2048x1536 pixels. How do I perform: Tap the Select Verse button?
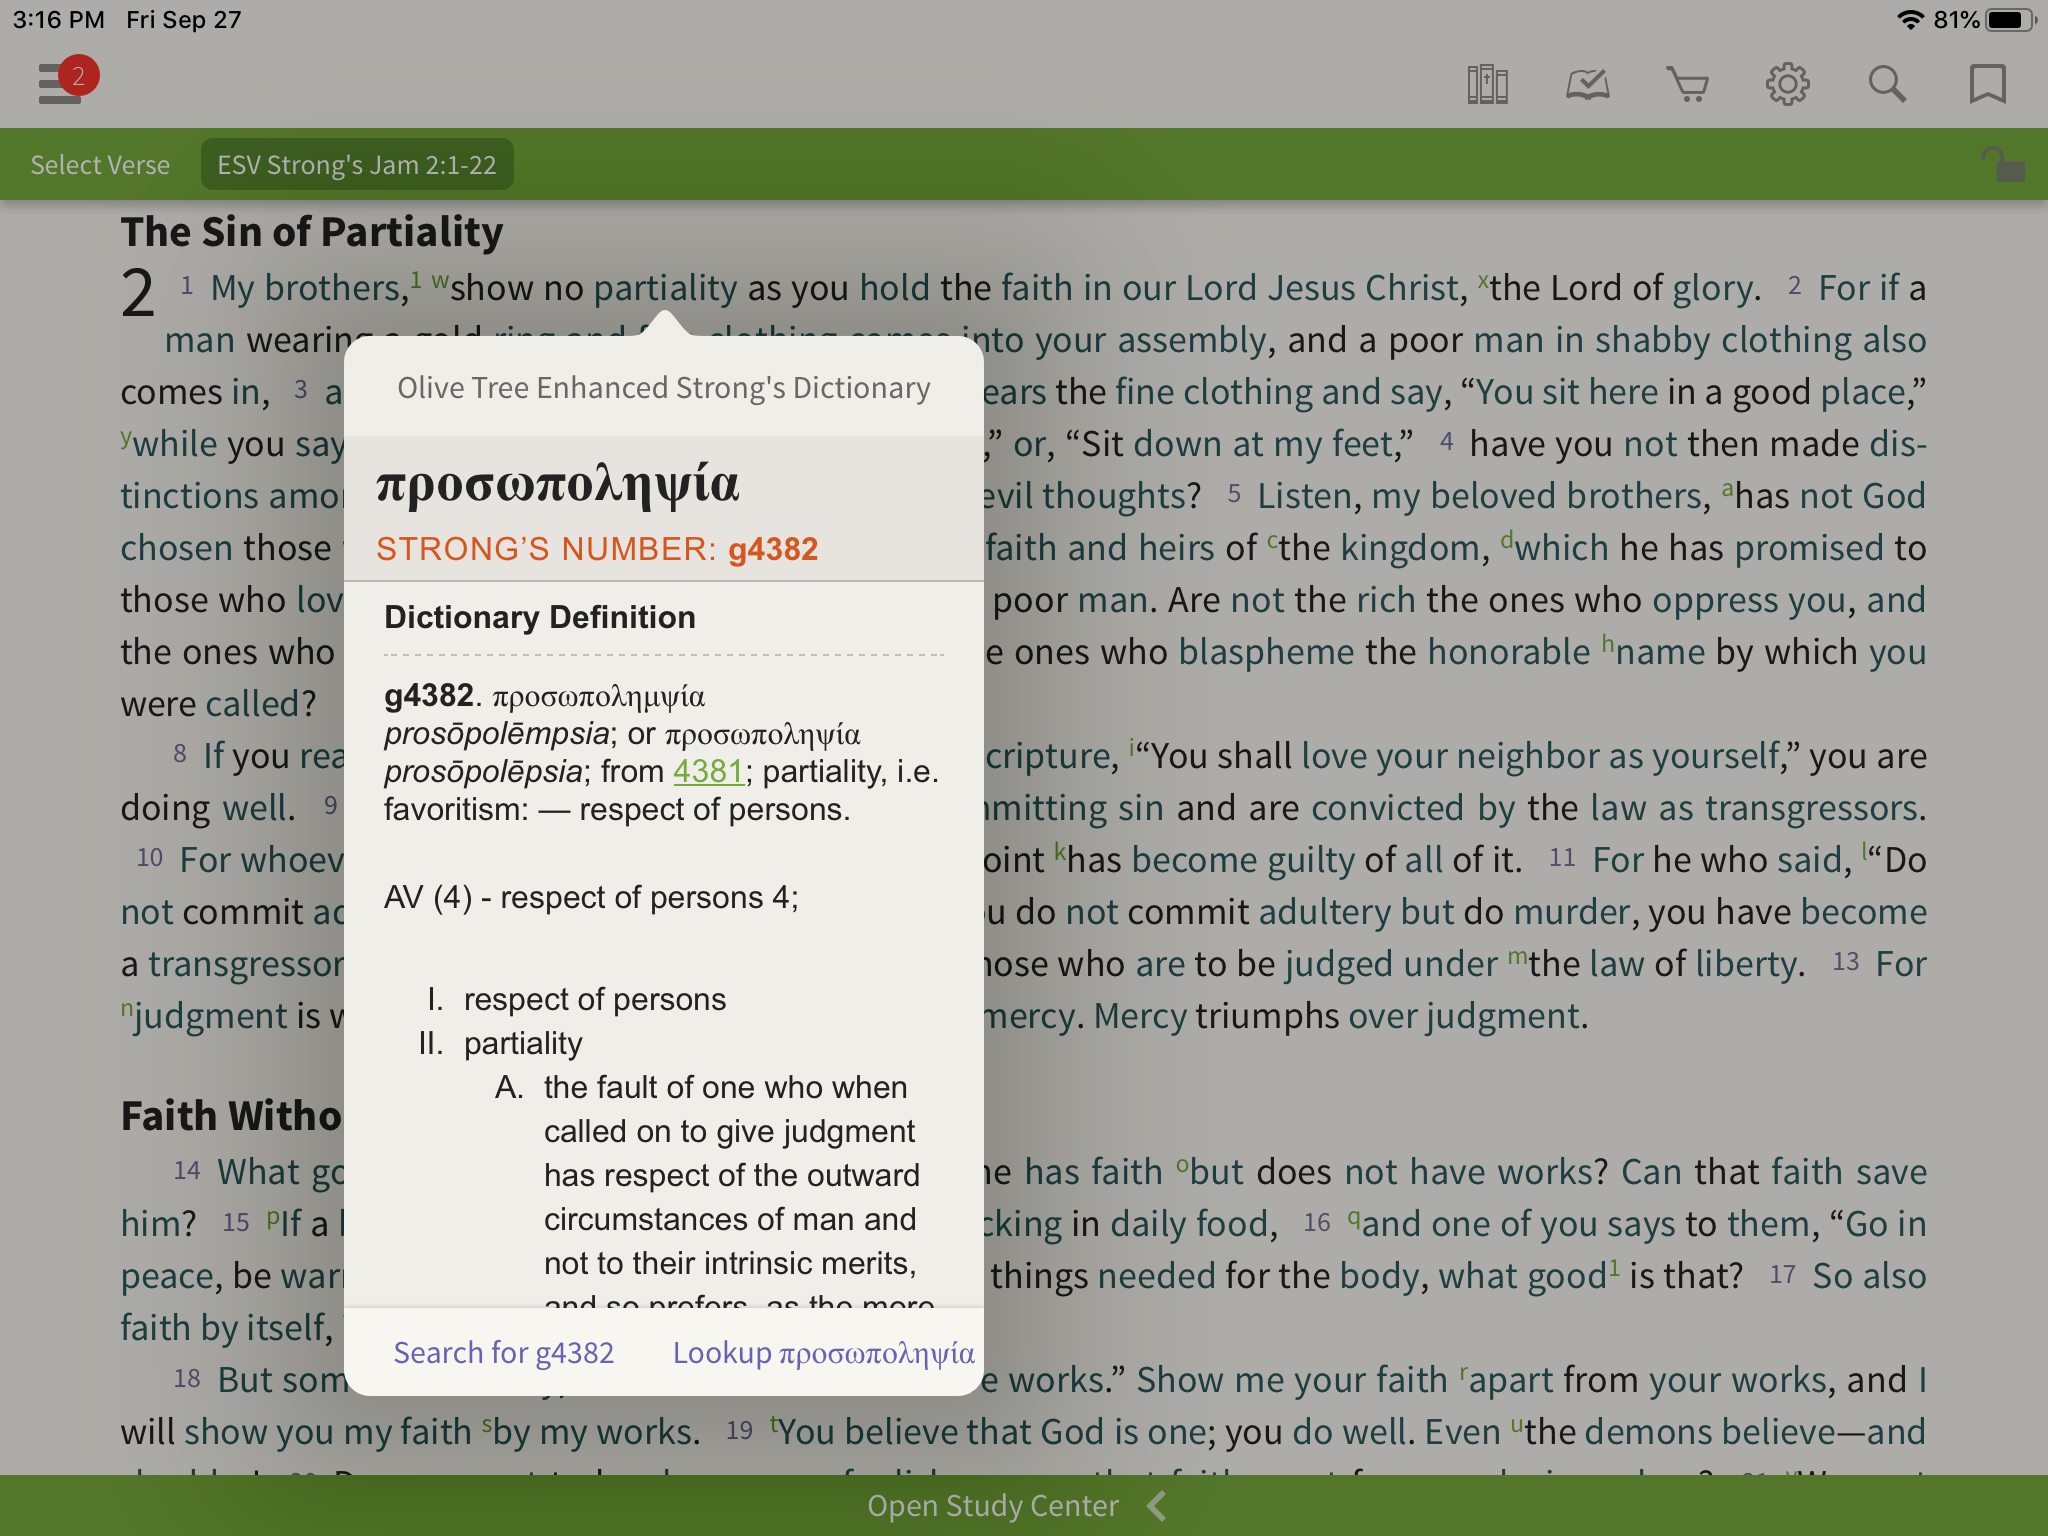pyautogui.click(x=100, y=165)
